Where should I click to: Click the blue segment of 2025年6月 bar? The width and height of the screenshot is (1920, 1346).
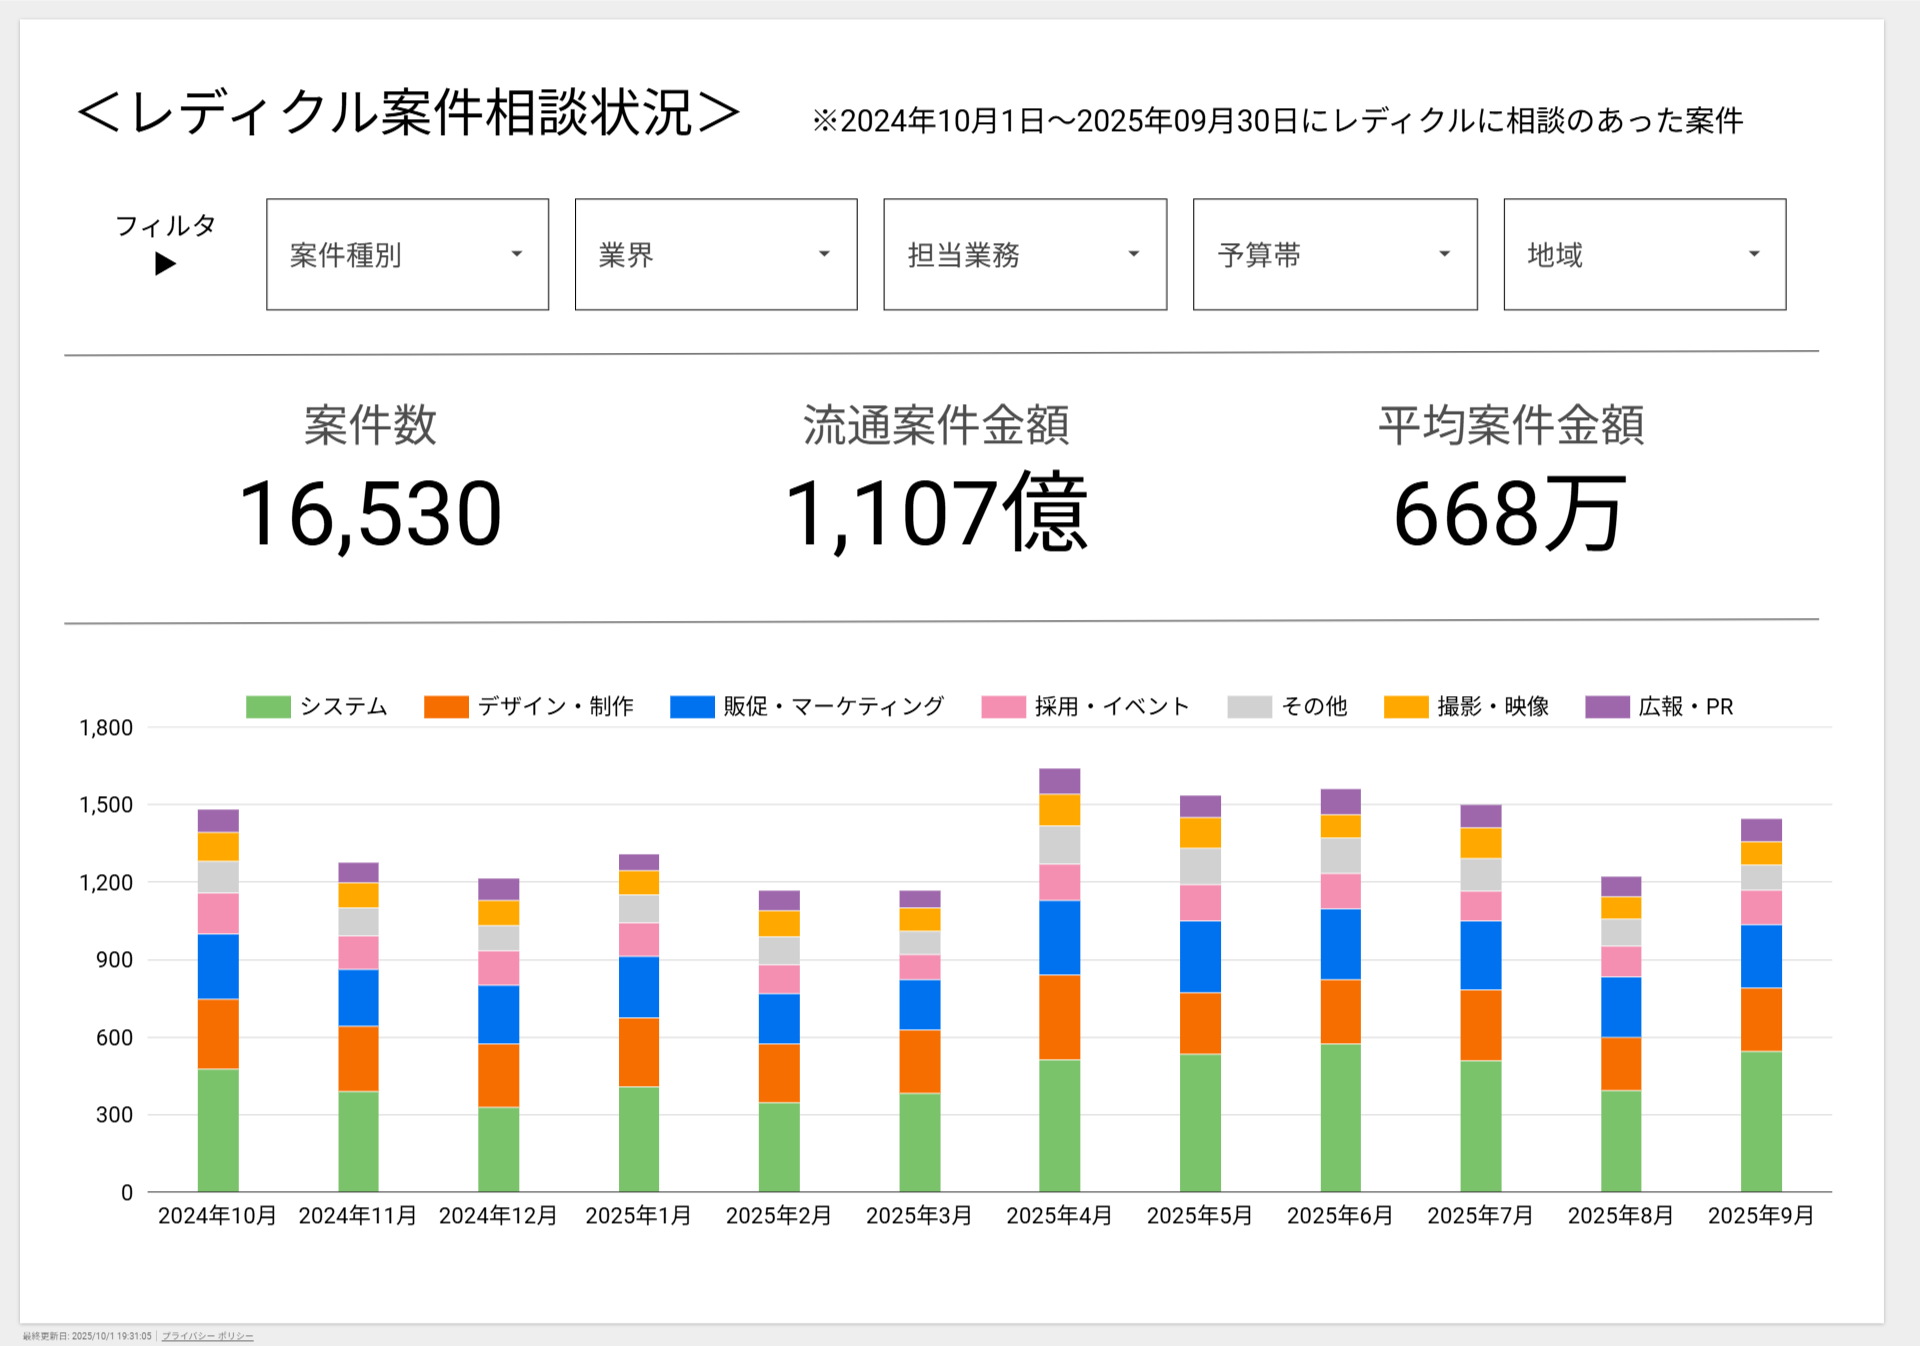coord(1340,944)
